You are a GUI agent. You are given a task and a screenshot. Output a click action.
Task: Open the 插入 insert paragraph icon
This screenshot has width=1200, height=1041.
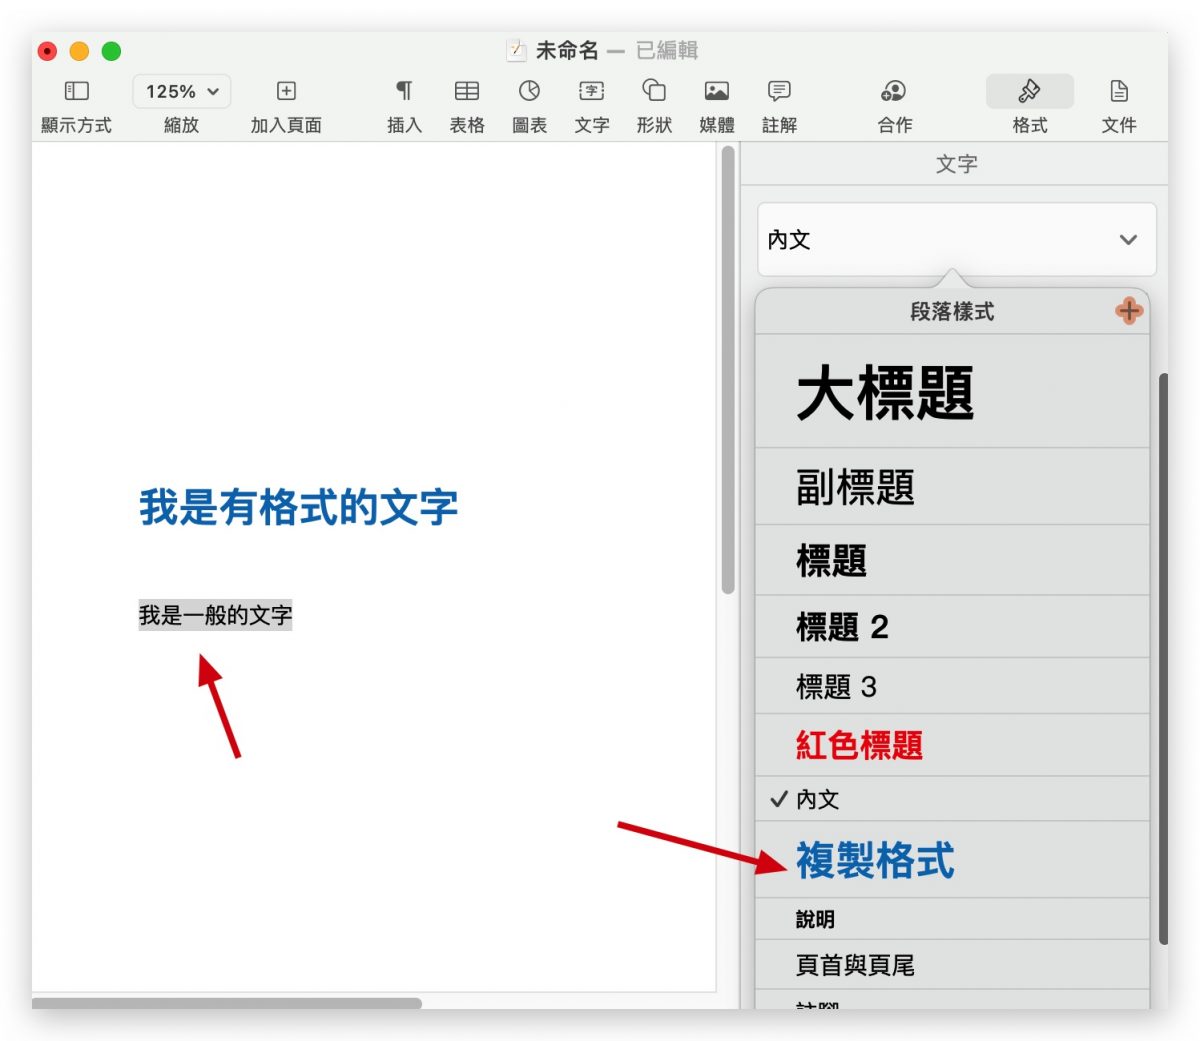[x=404, y=91]
